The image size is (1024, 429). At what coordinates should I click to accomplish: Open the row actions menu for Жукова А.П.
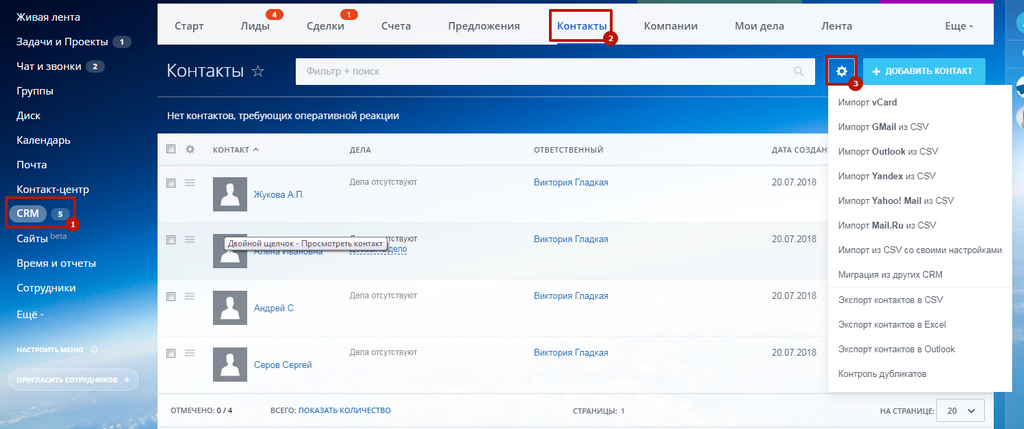(190, 183)
